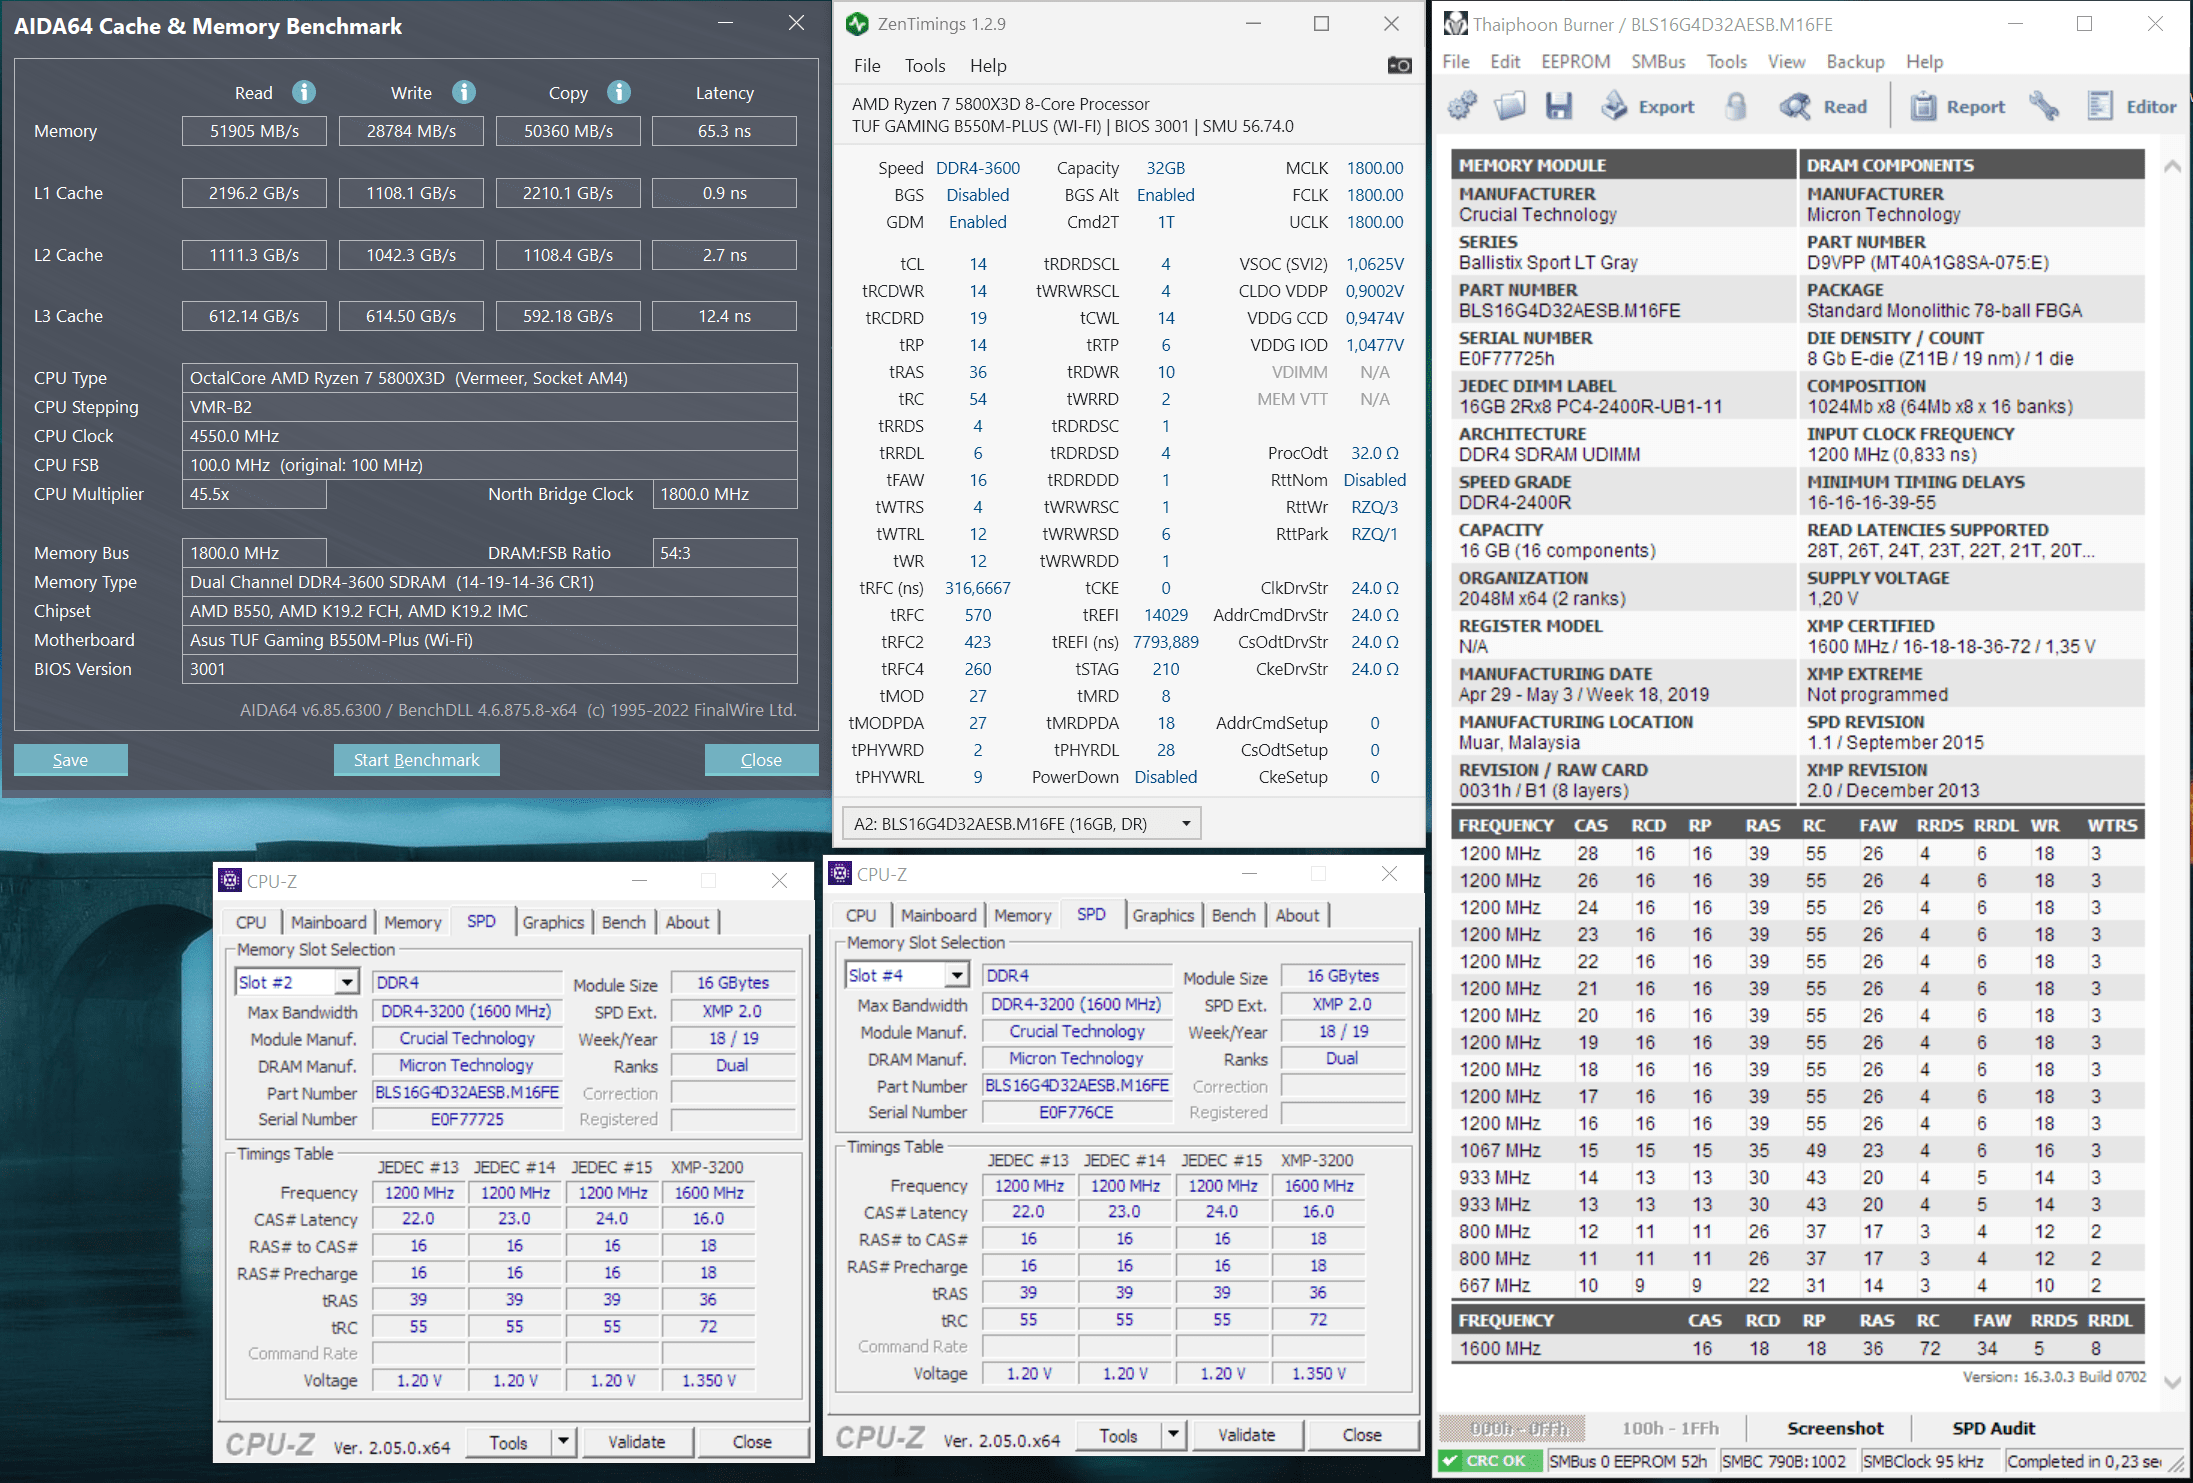Click the Save button in AIDA64
Screen dimensions: 2193x1483
coord(70,760)
